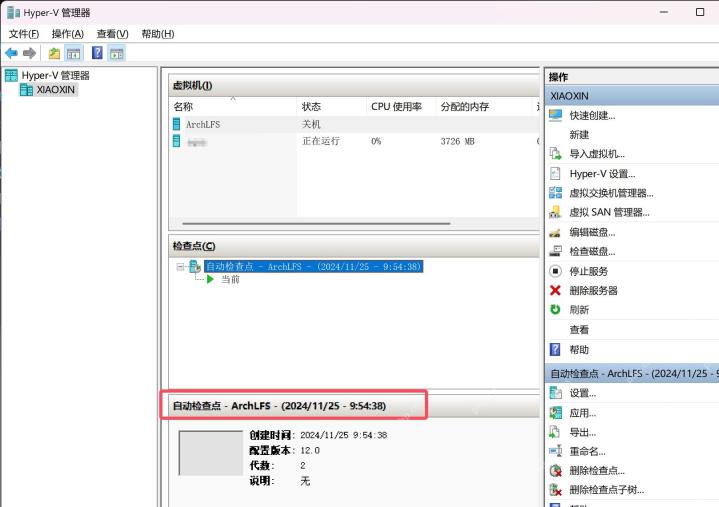Viewport: 719px width, 507px height.
Task: Toggle the action pane toolbar icon
Action: (116, 53)
